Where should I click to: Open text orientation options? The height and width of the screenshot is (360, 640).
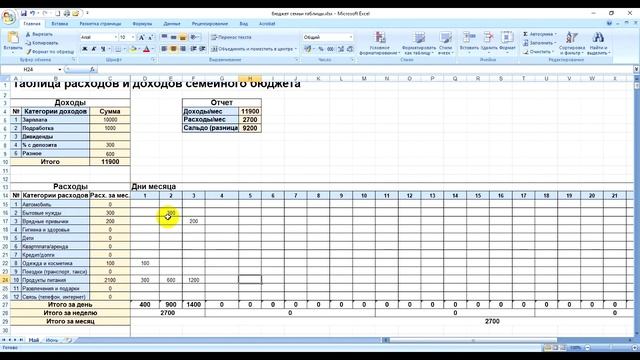tap(195, 37)
